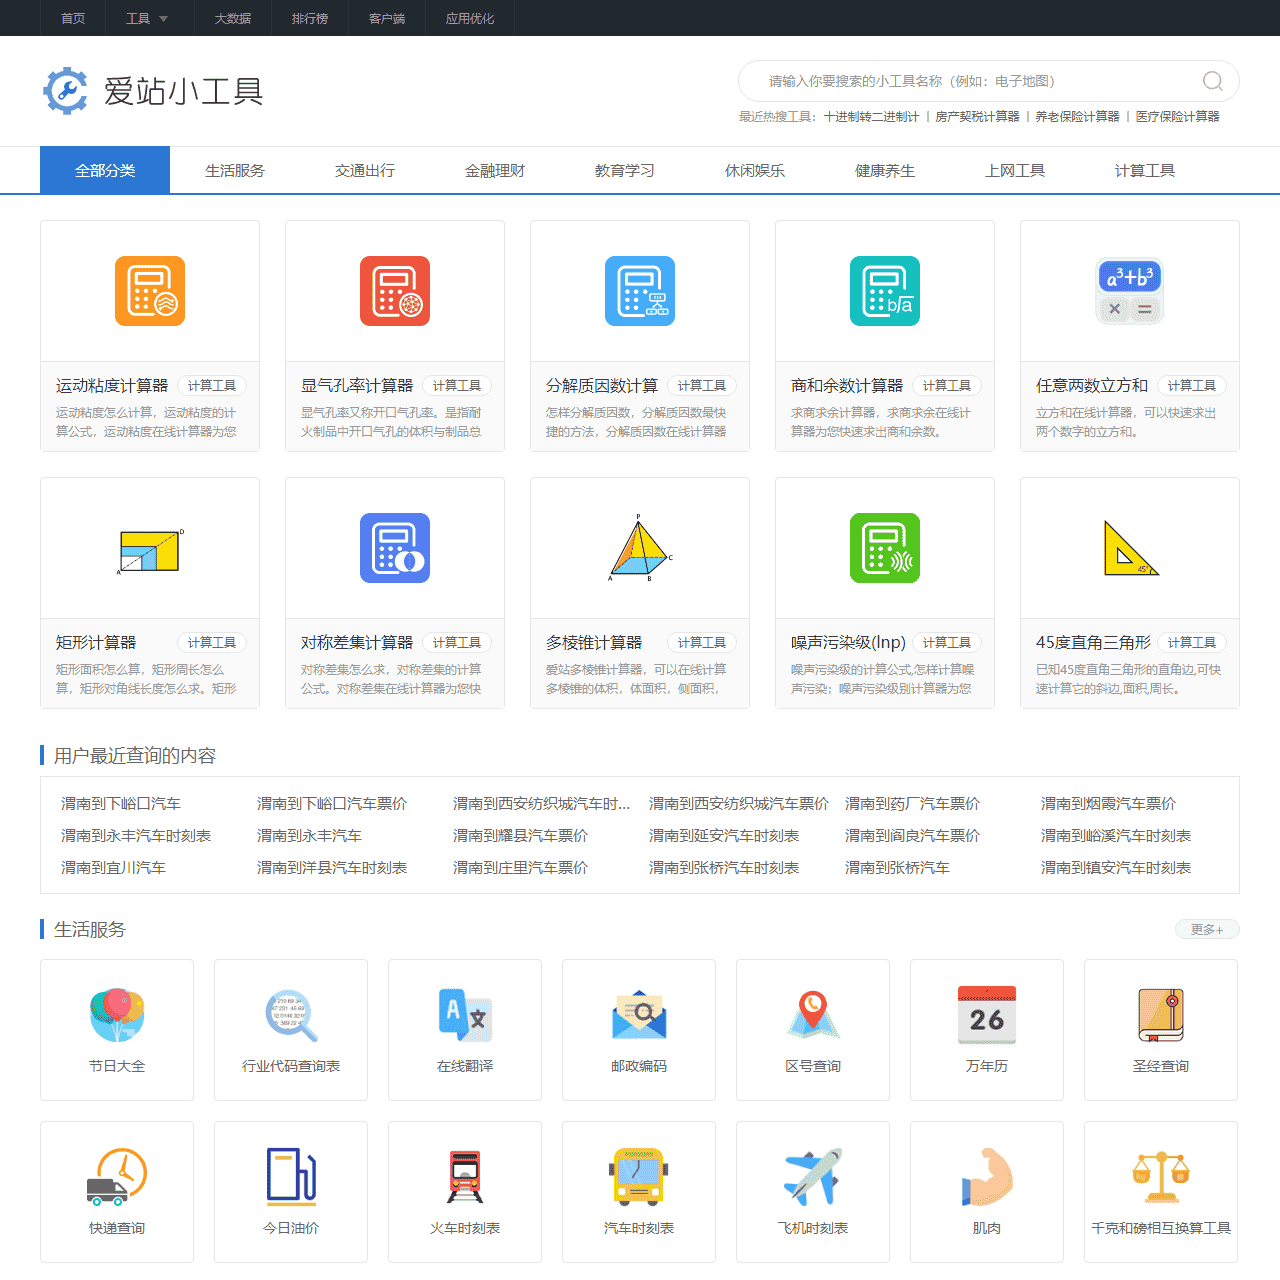Click the 分解质因数计算 tool icon
1280x1280 pixels.
639,291
